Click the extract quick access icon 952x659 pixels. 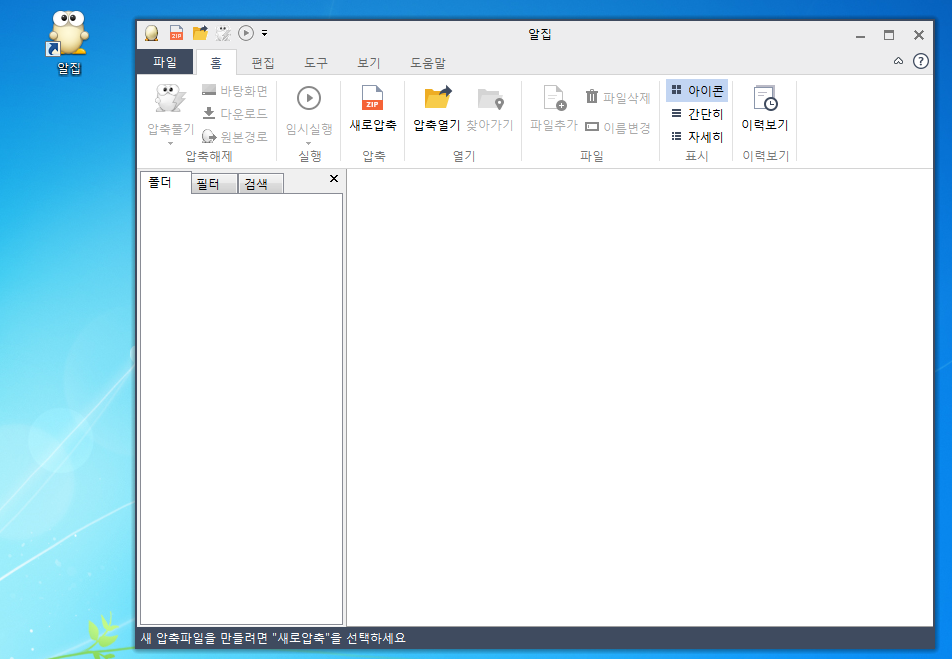223,33
